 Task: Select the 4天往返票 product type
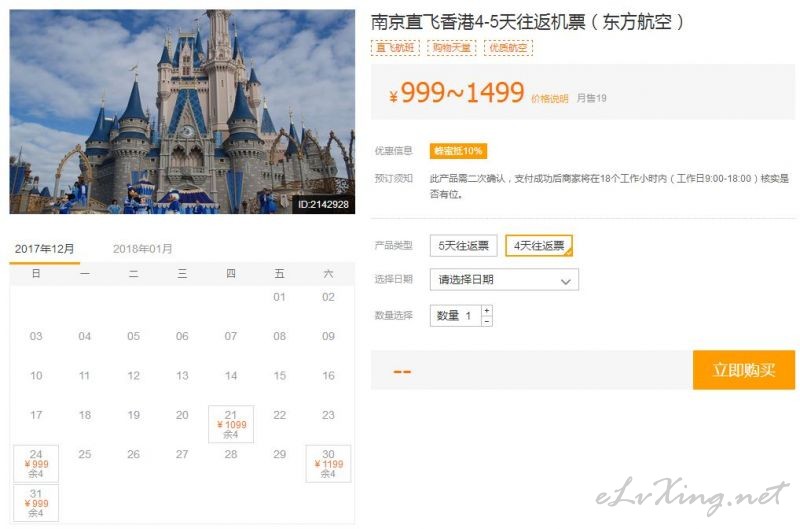coord(539,245)
